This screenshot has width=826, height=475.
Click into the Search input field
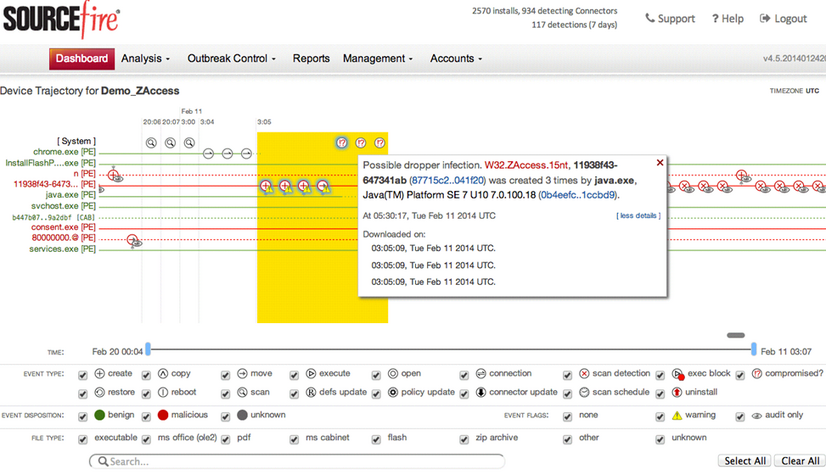(297, 461)
